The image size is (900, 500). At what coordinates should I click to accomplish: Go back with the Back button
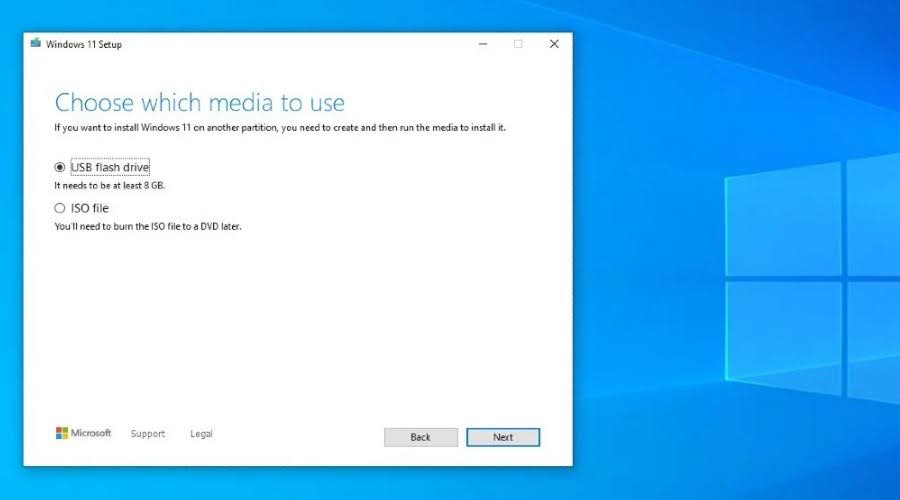click(421, 437)
